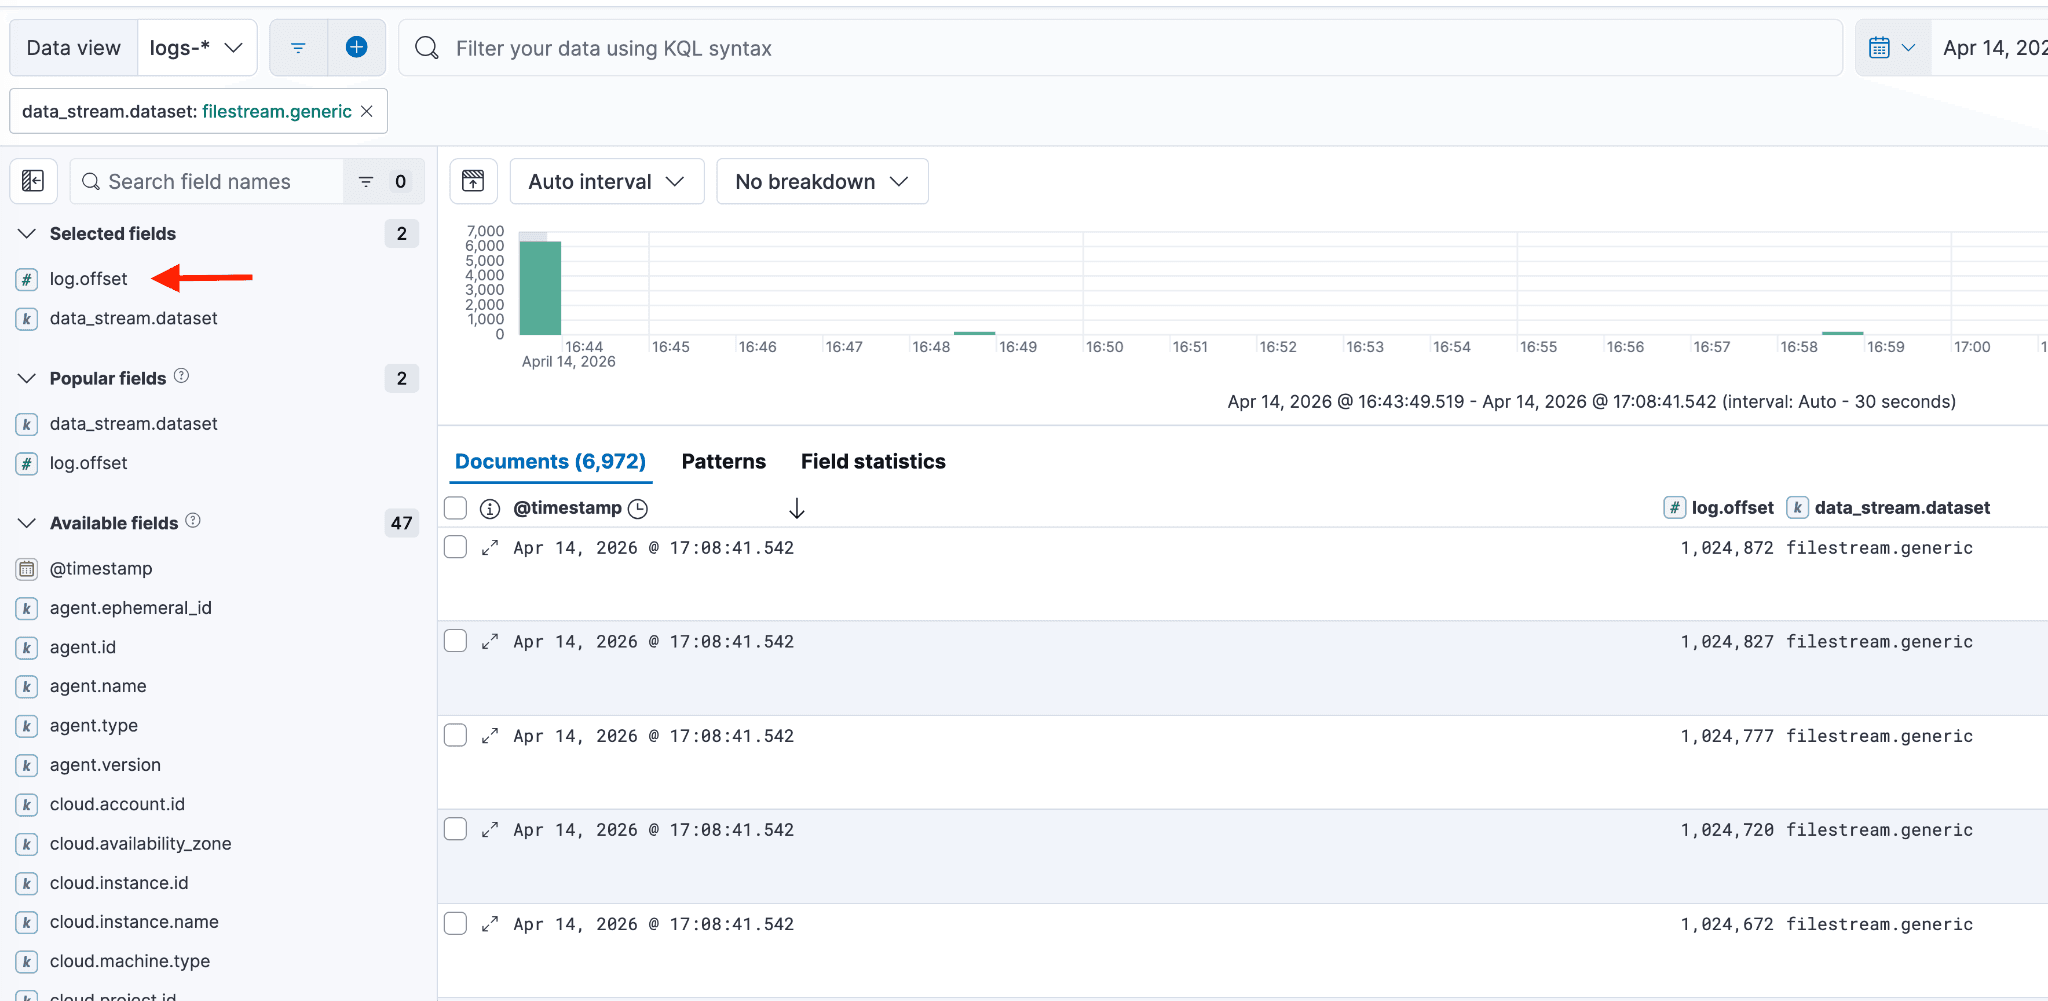The height and width of the screenshot is (1001, 2048).
Task: Open the No breakdown dropdown
Action: click(x=821, y=181)
